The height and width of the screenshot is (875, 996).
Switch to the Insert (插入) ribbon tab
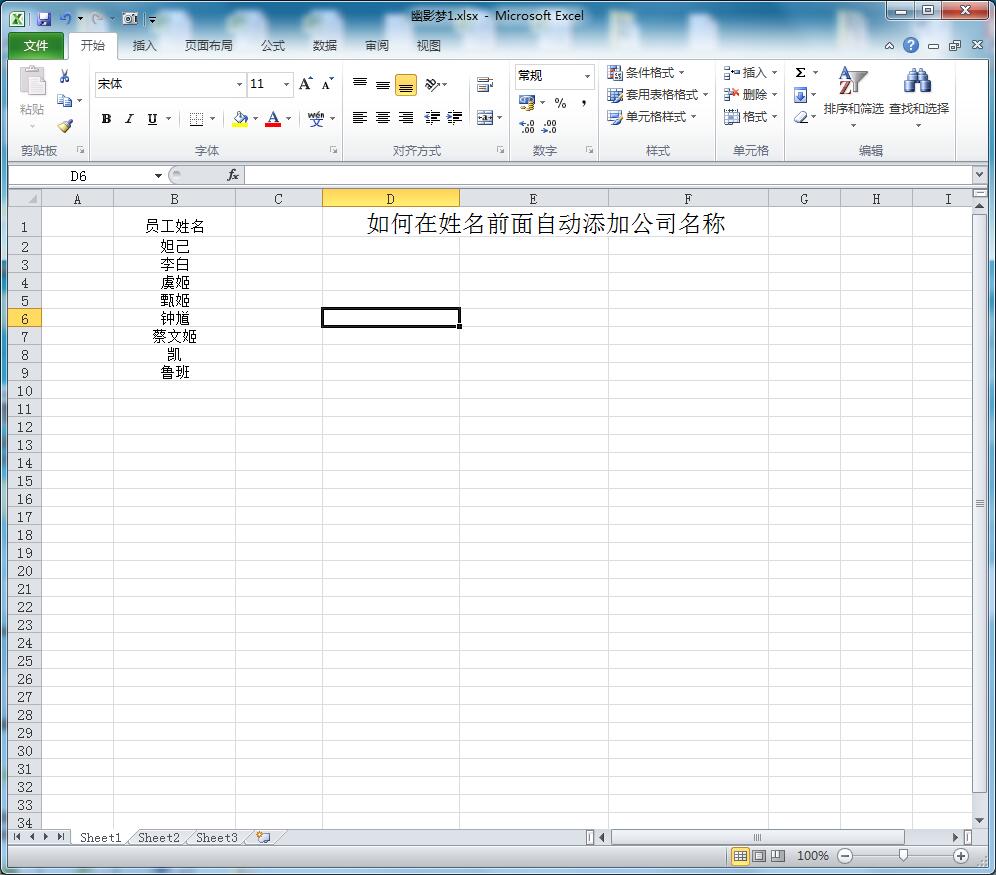[x=144, y=46]
